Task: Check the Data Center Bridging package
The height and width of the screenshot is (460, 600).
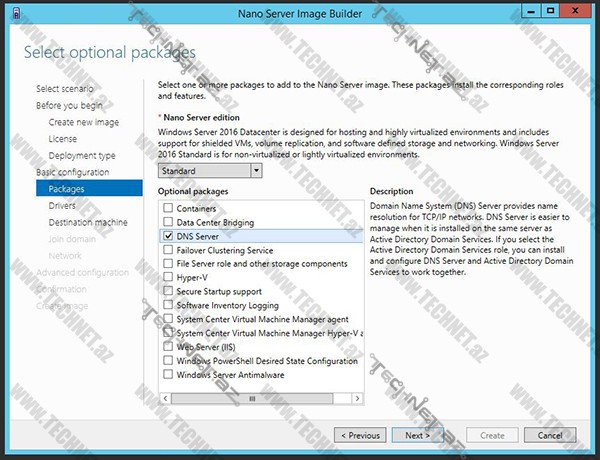Action: tap(168, 222)
